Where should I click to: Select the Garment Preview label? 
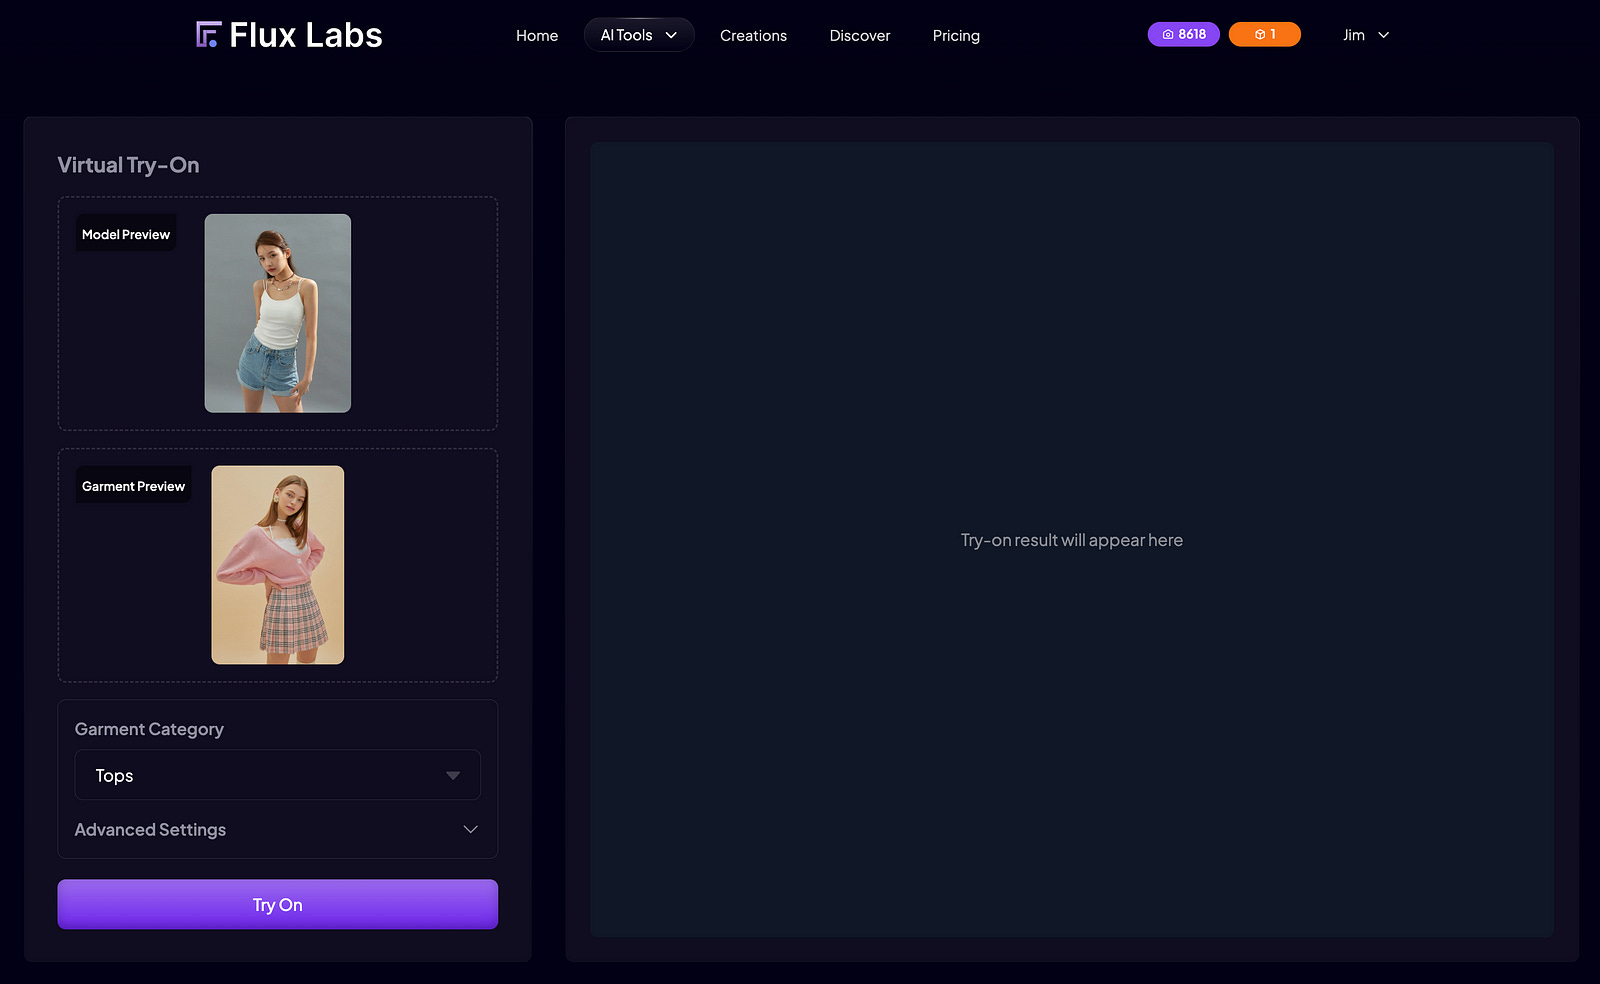click(x=133, y=486)
